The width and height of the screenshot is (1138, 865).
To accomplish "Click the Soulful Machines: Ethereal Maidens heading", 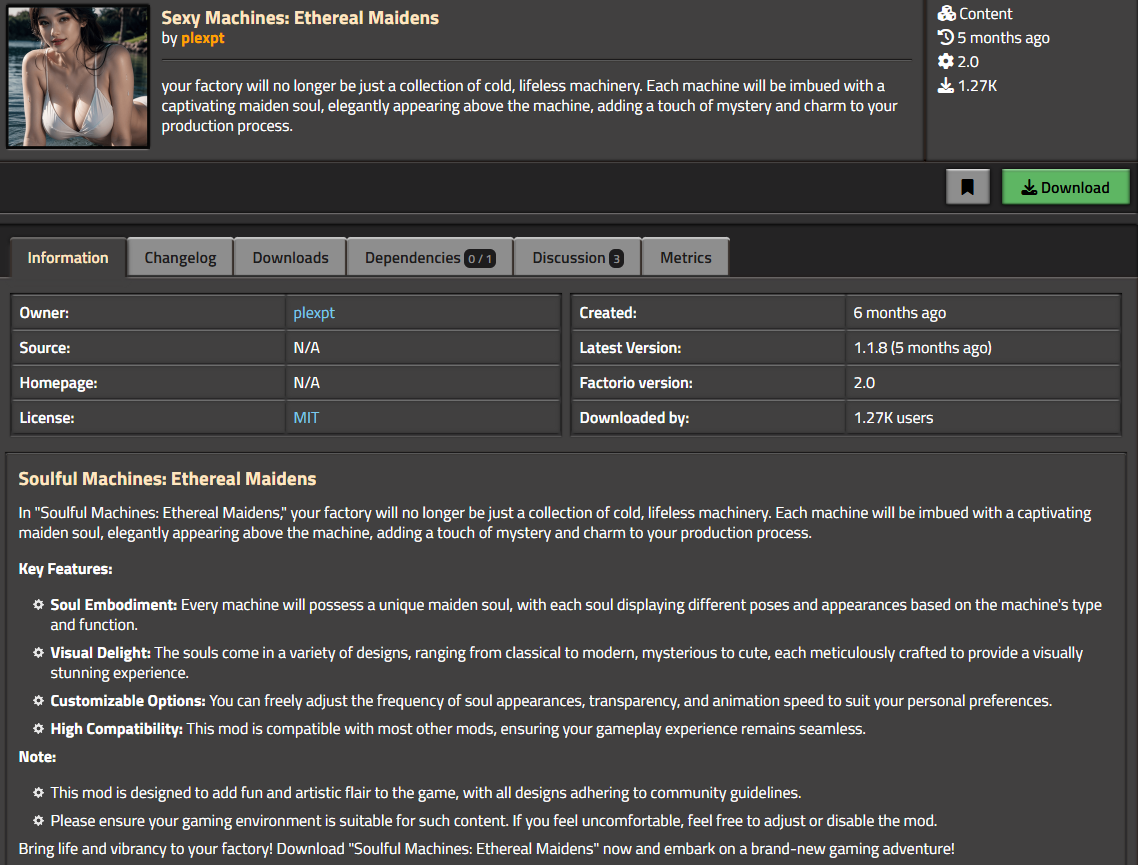I will pyautogui.click(x=167, y=479).
